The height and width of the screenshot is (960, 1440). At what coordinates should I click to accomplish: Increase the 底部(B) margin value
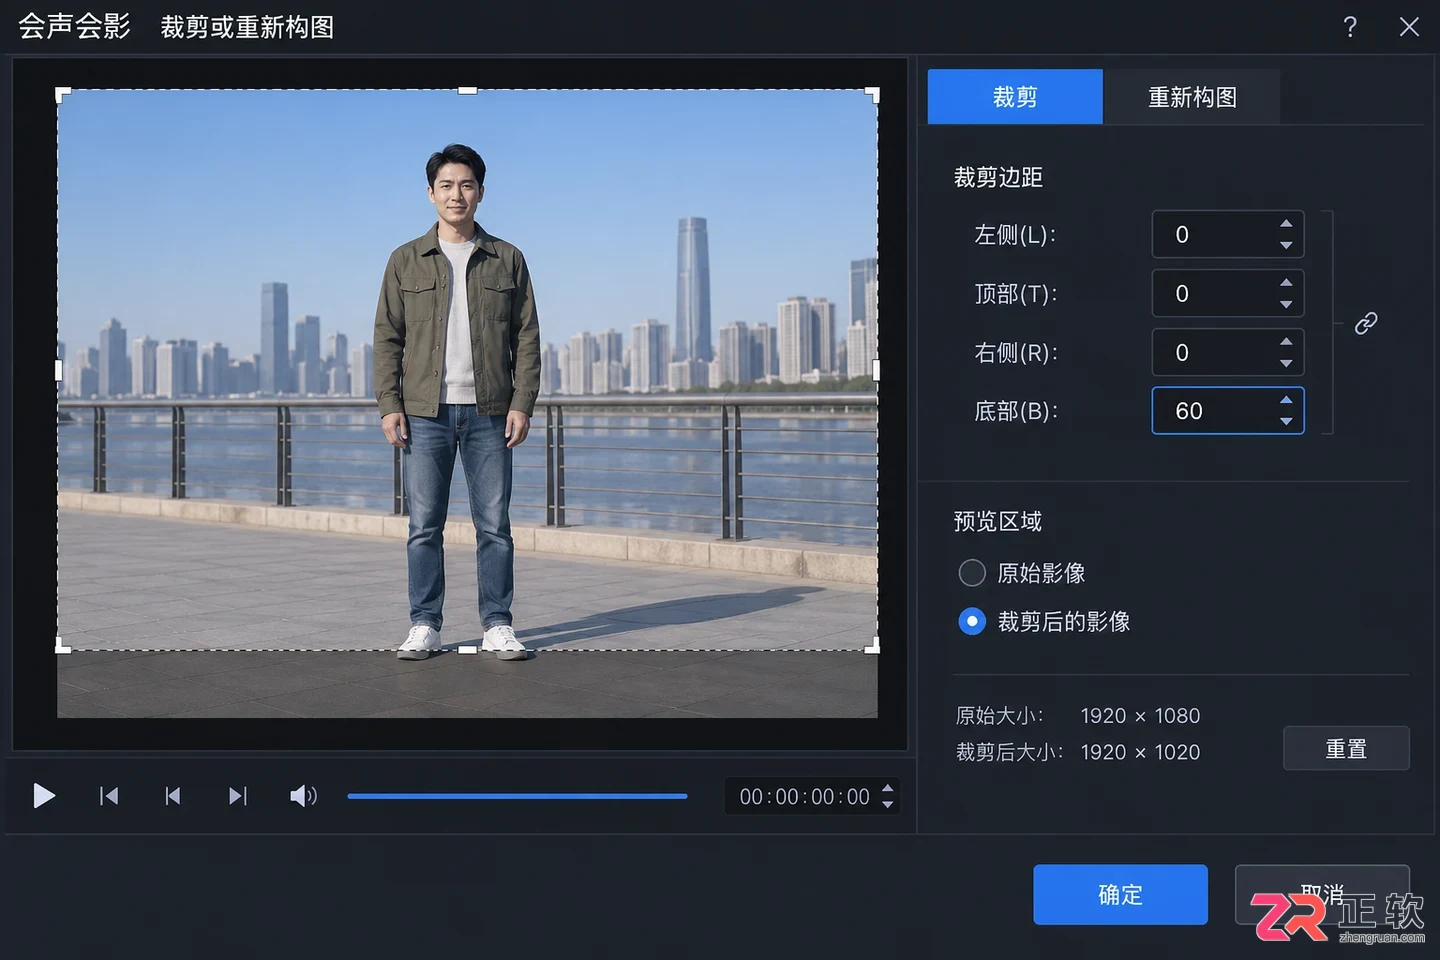(1286, 400)
